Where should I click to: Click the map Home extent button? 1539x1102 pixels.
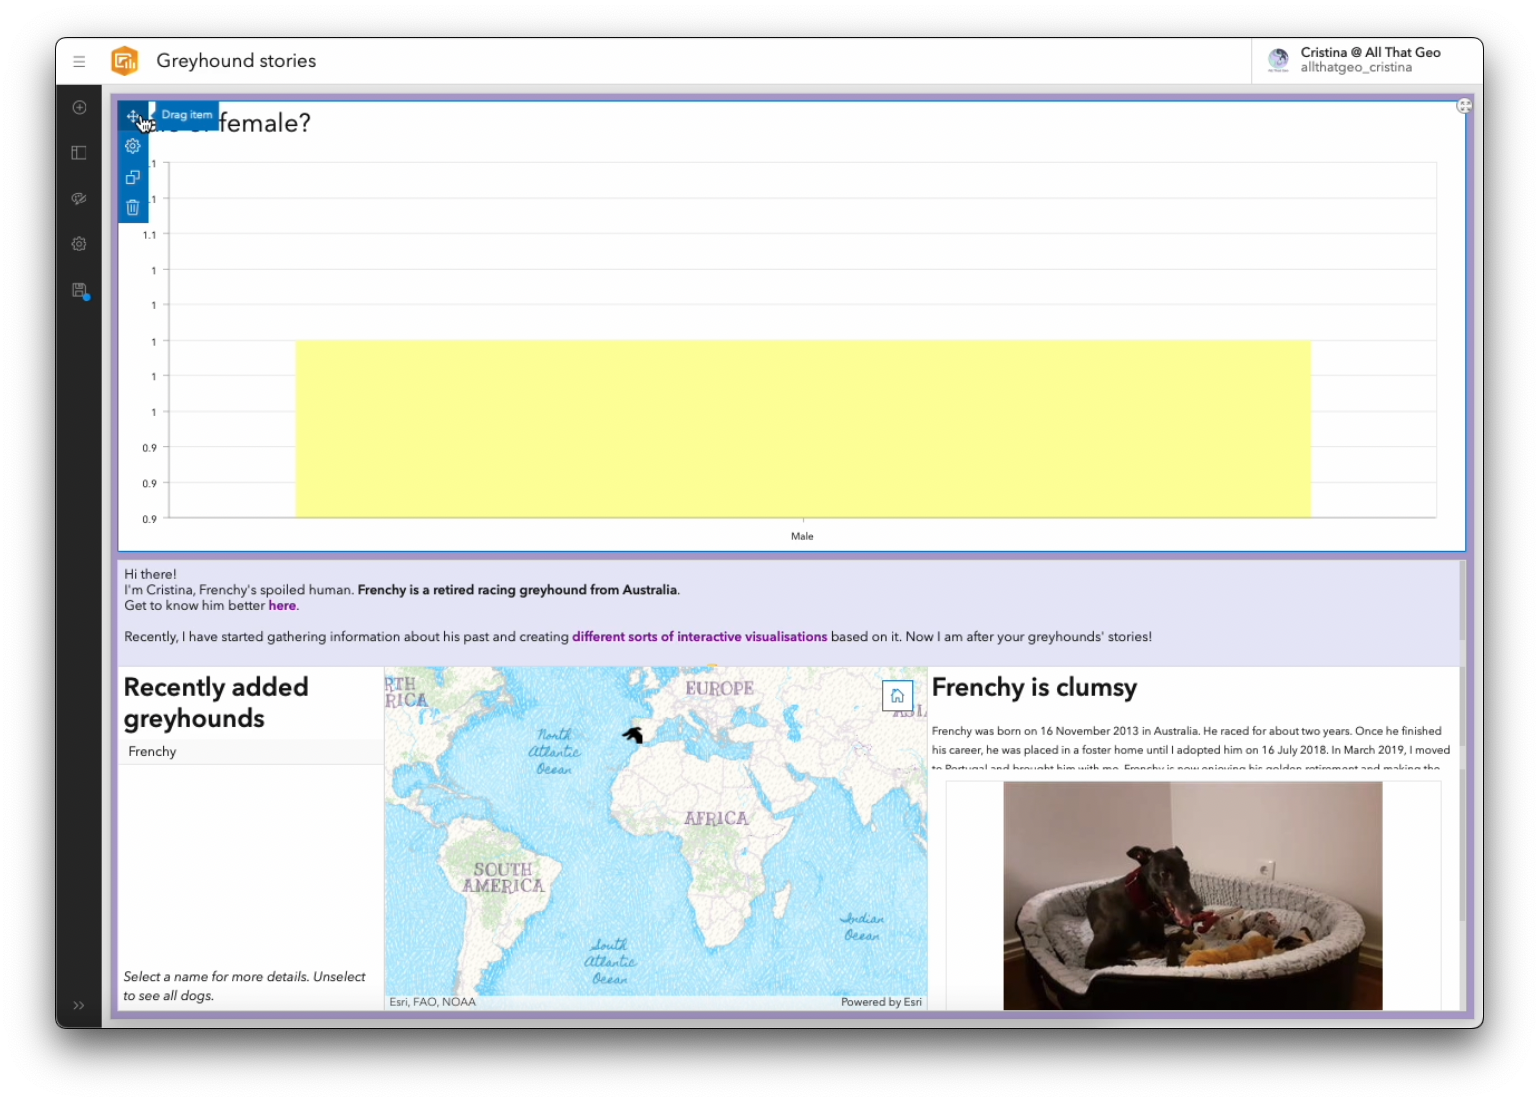tap(897, 696)
